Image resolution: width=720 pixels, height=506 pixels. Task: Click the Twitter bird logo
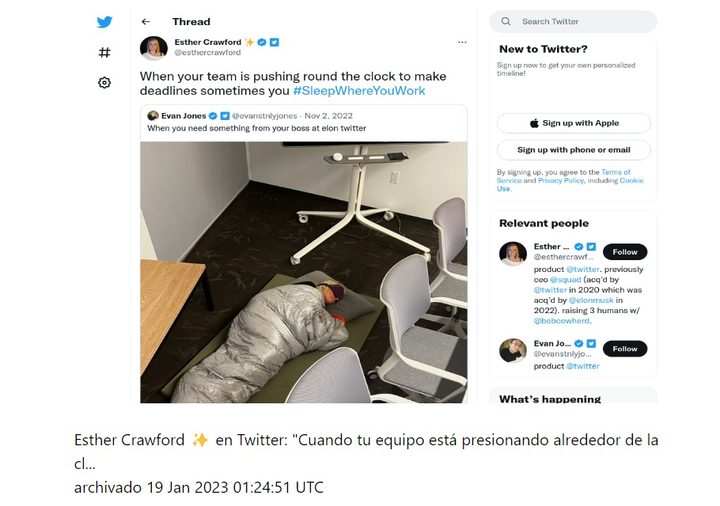click(105, 22)
